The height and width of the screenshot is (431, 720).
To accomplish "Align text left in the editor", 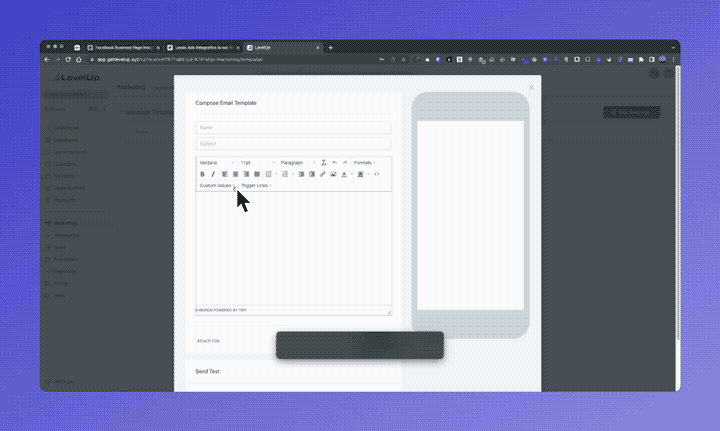I will pyautogui.click(x=225, y=174).
